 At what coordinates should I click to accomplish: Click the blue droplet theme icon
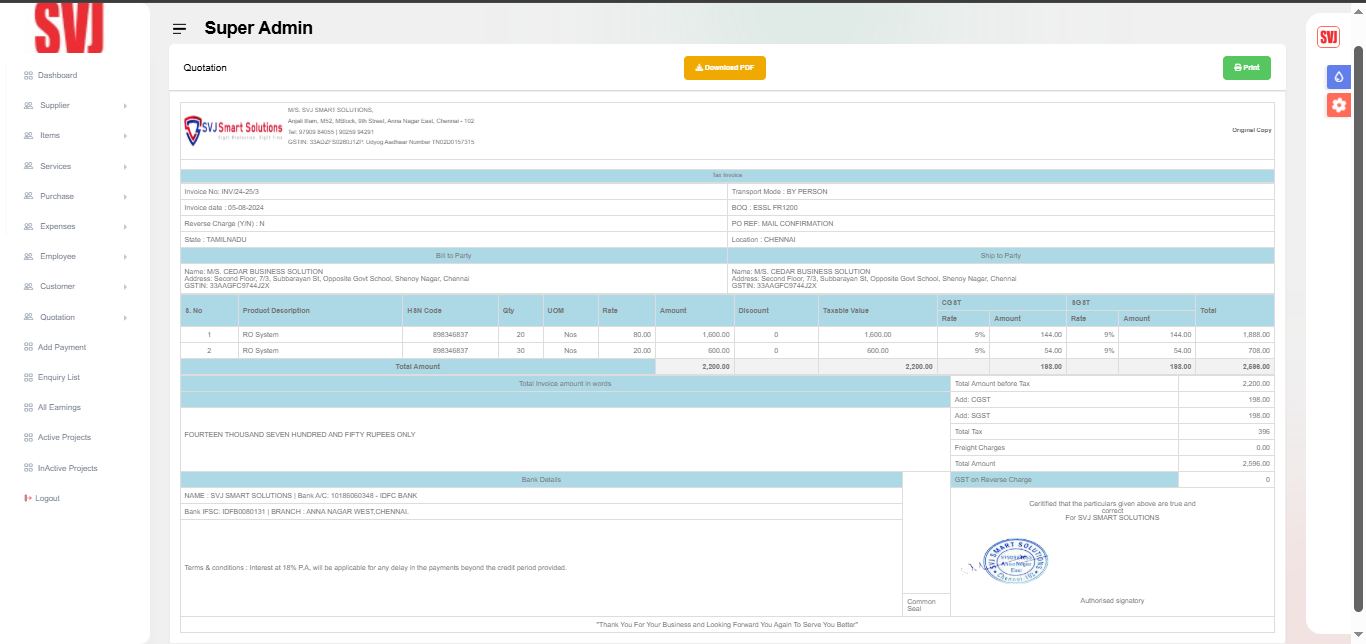click(1339, 76)
